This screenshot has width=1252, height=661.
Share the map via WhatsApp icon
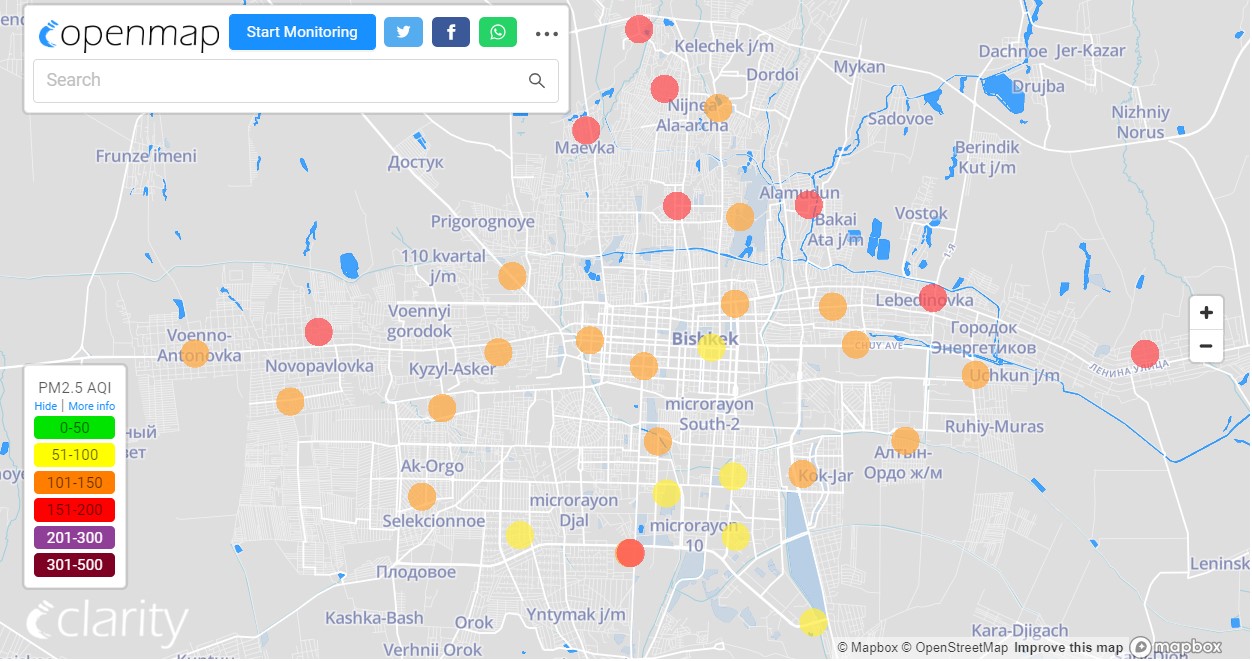498,32
